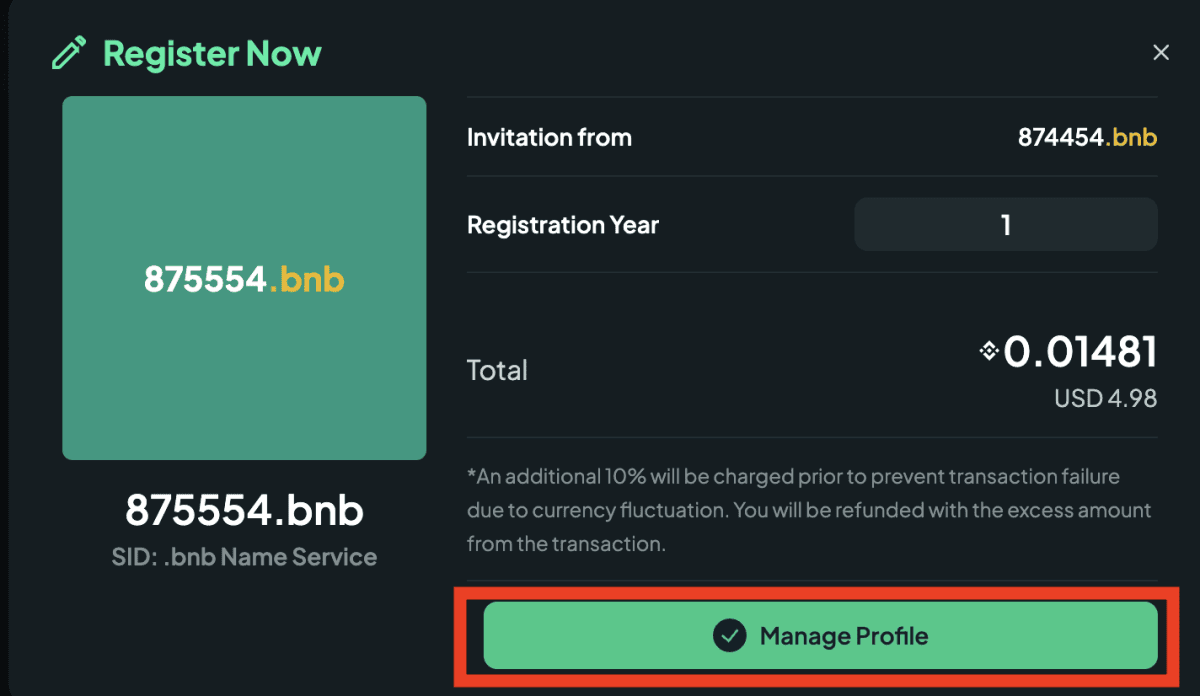
Task: Click the inviter name 874454.bnb
Action: [x=1087, y=137]
